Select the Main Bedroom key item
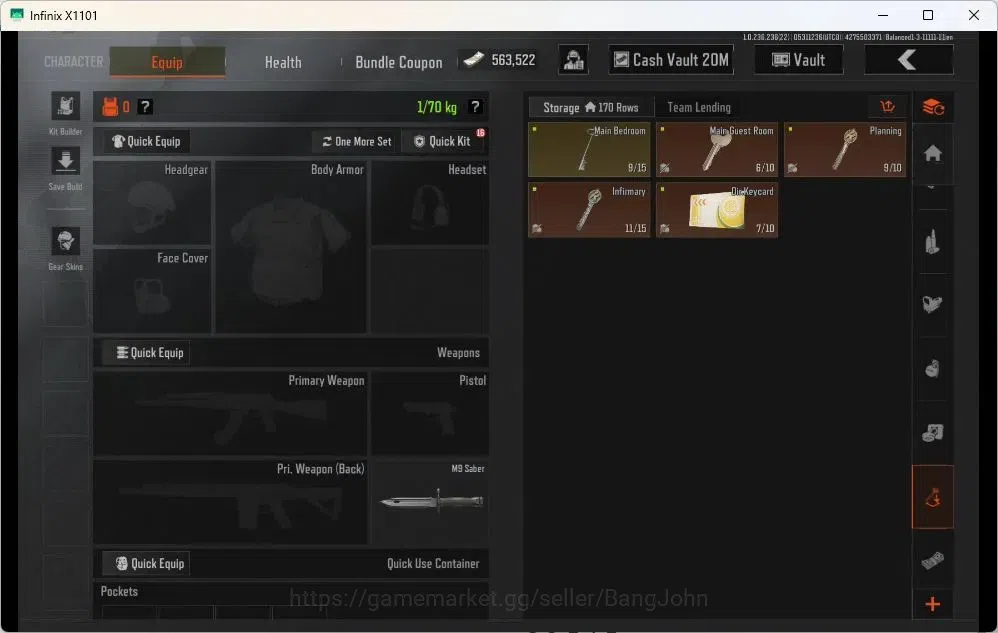This screenshot has width=998, height=633. [x=589, y=150]
